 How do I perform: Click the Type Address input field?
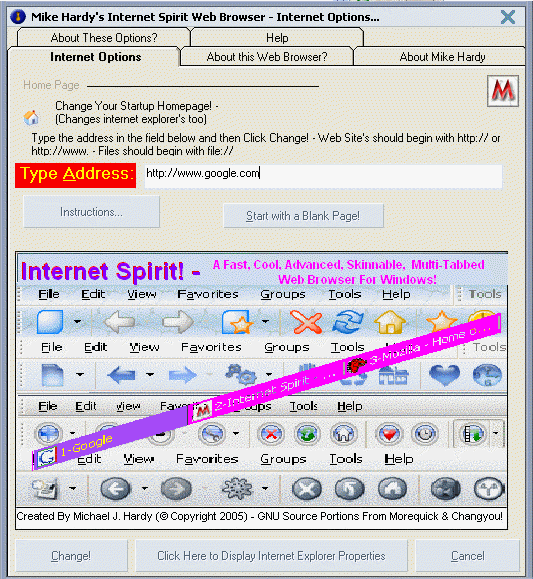[323, 176]
